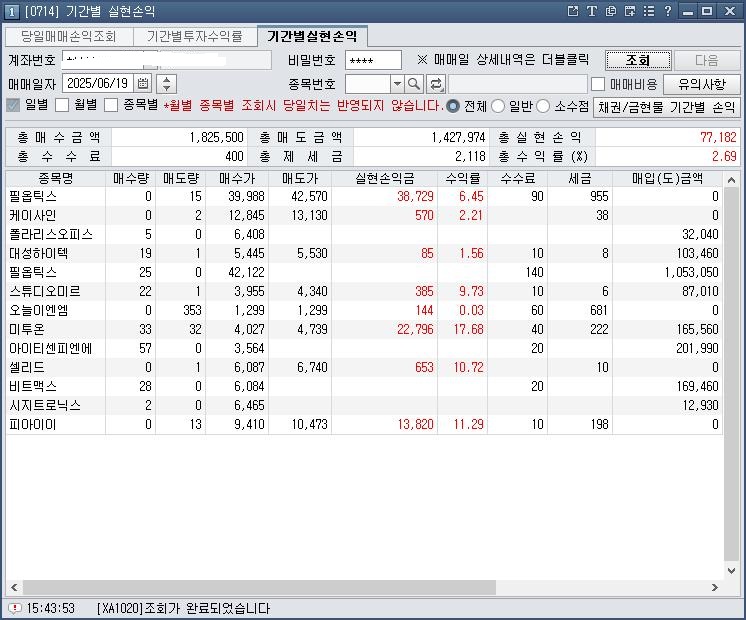Click 채권/금현물 기간별 손익 button

667,108
